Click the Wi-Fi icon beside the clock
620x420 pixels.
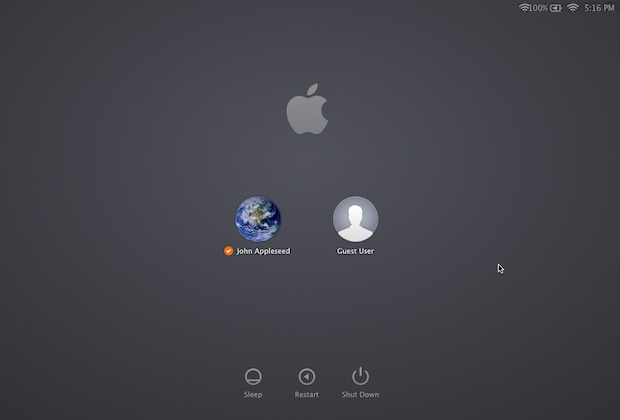573,8
